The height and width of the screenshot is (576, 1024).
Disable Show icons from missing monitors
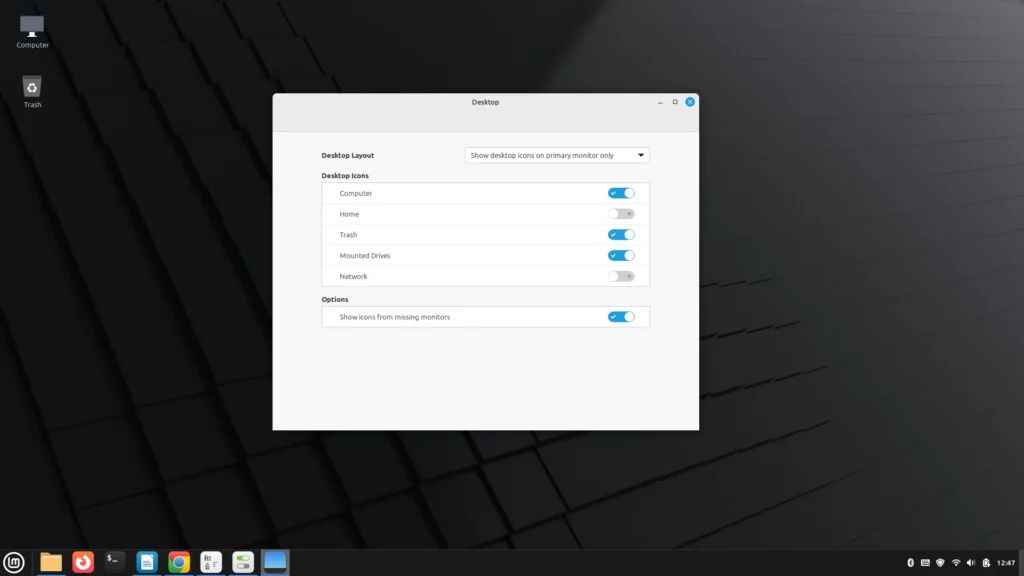click(621, 316)
